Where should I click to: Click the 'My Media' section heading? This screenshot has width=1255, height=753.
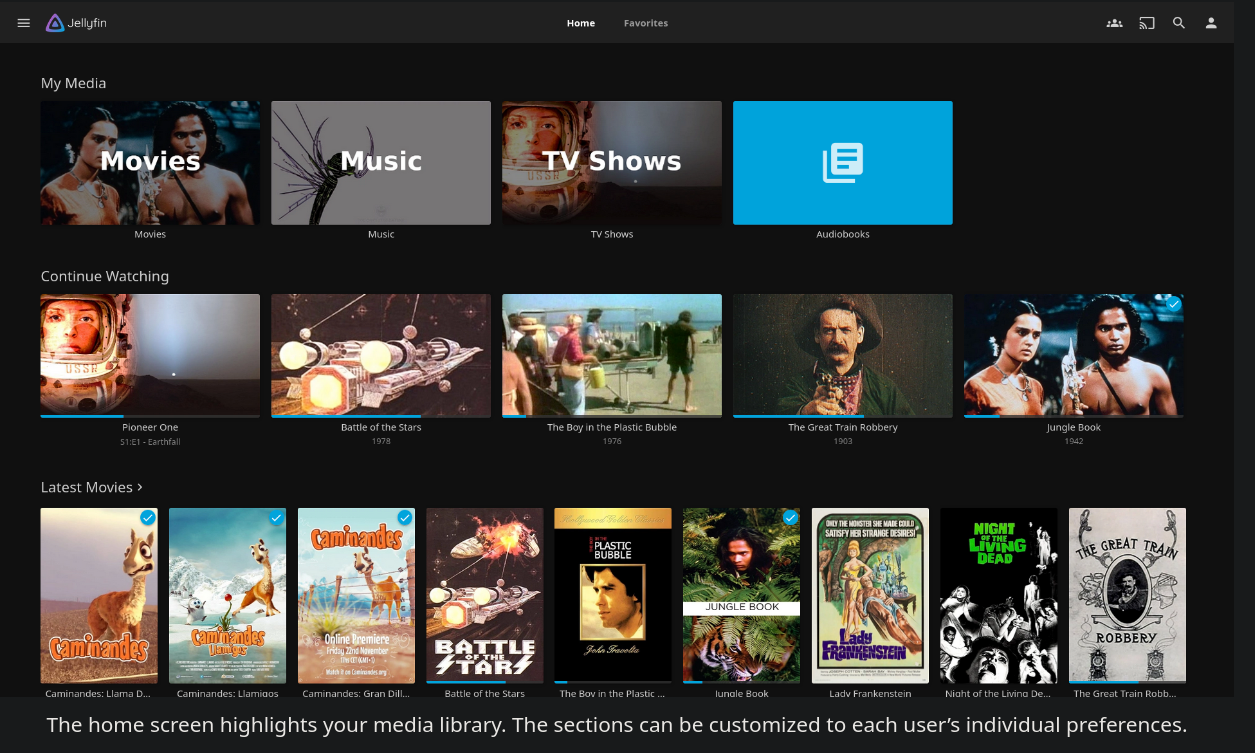point(73,83)
